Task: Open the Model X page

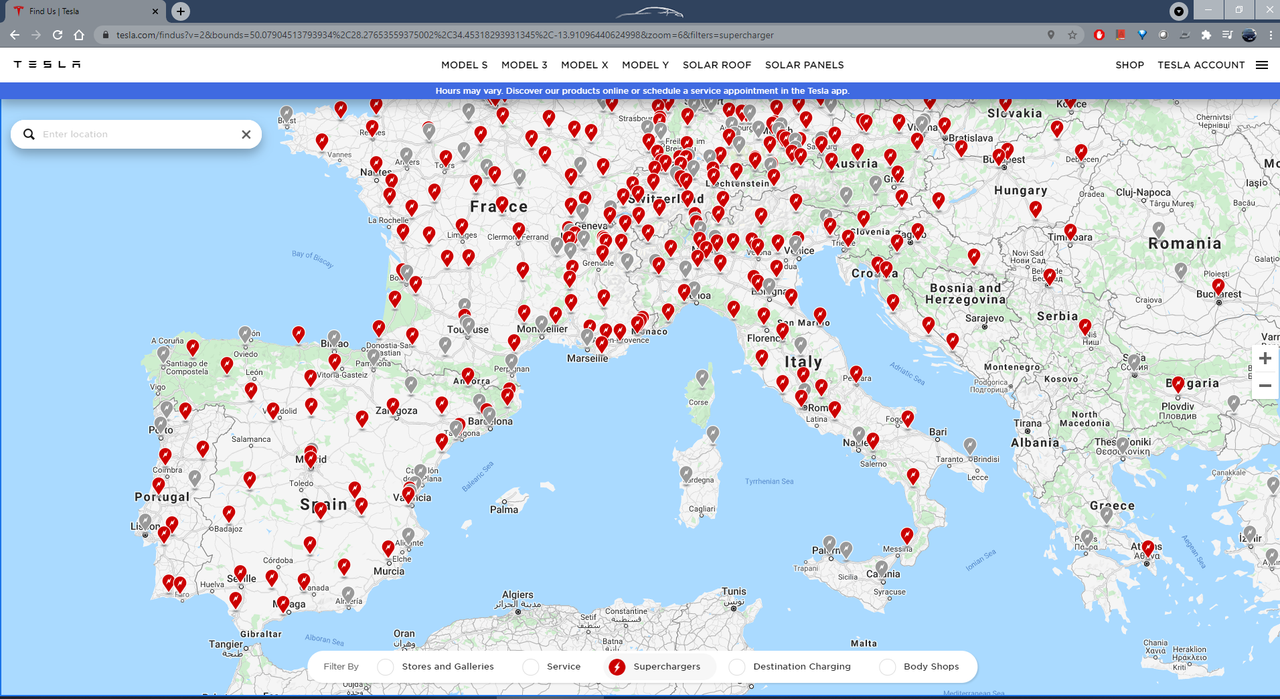Action: click(x=585, y=65)
